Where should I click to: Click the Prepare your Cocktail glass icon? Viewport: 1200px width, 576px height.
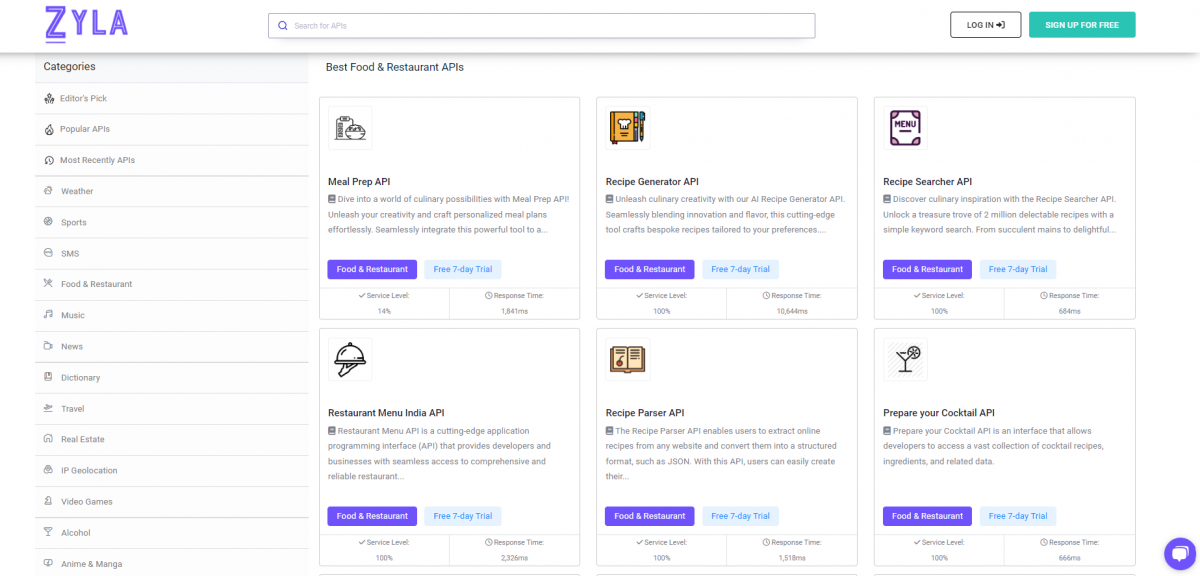pos(905,359)
